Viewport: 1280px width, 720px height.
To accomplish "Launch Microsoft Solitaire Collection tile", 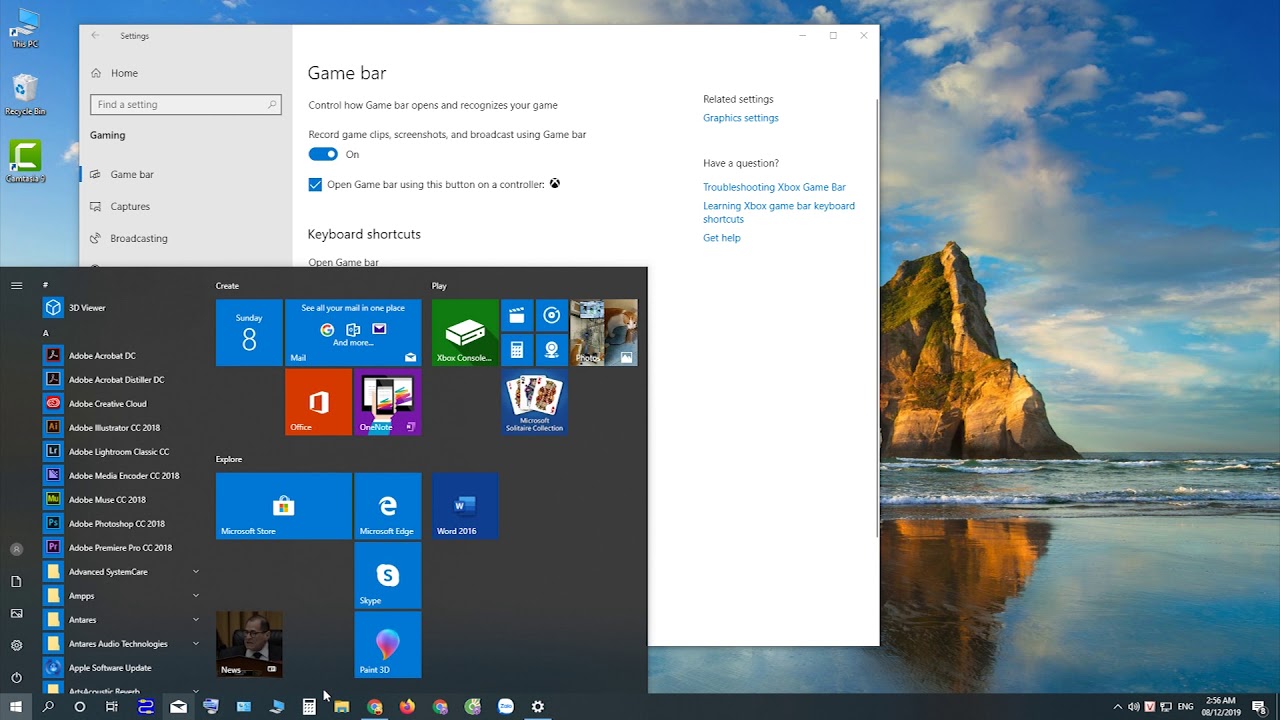I will coord(534,402).
